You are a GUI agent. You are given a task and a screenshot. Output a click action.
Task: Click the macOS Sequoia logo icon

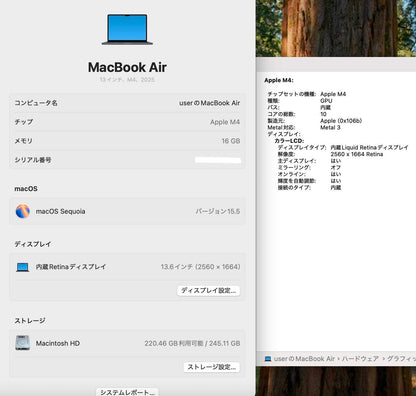23,211
